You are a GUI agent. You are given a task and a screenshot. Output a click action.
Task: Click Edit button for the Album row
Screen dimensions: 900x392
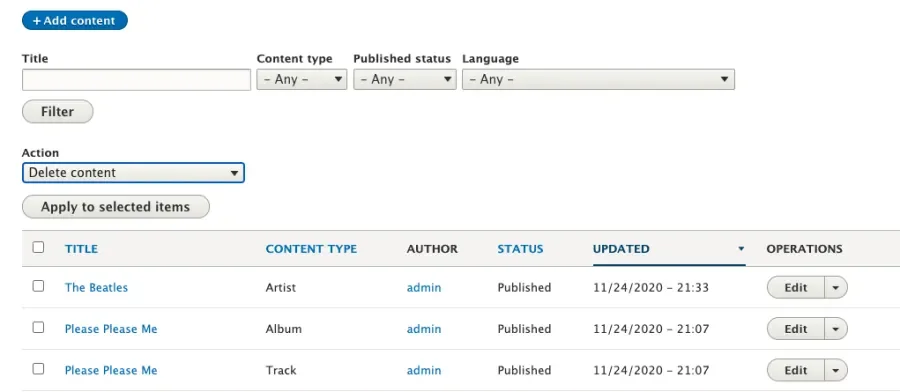click(x=796, y=329)
